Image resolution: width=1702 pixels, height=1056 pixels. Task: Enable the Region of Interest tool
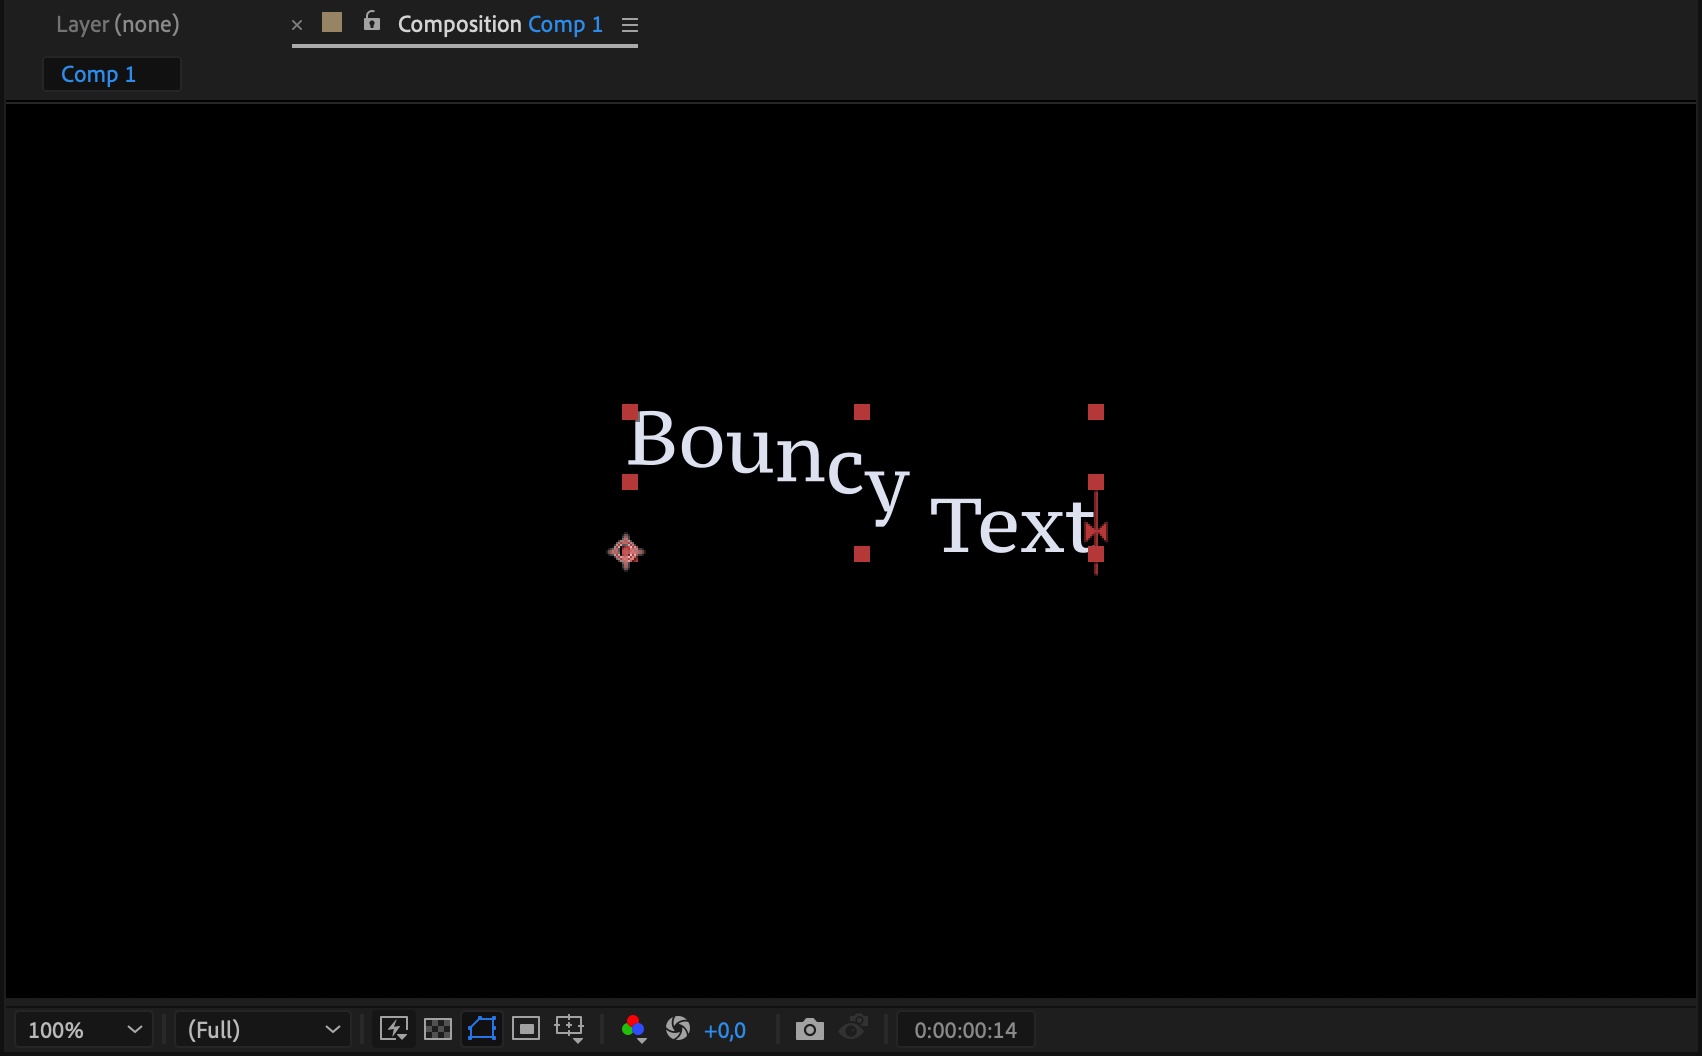click(x=526, y=1029)
